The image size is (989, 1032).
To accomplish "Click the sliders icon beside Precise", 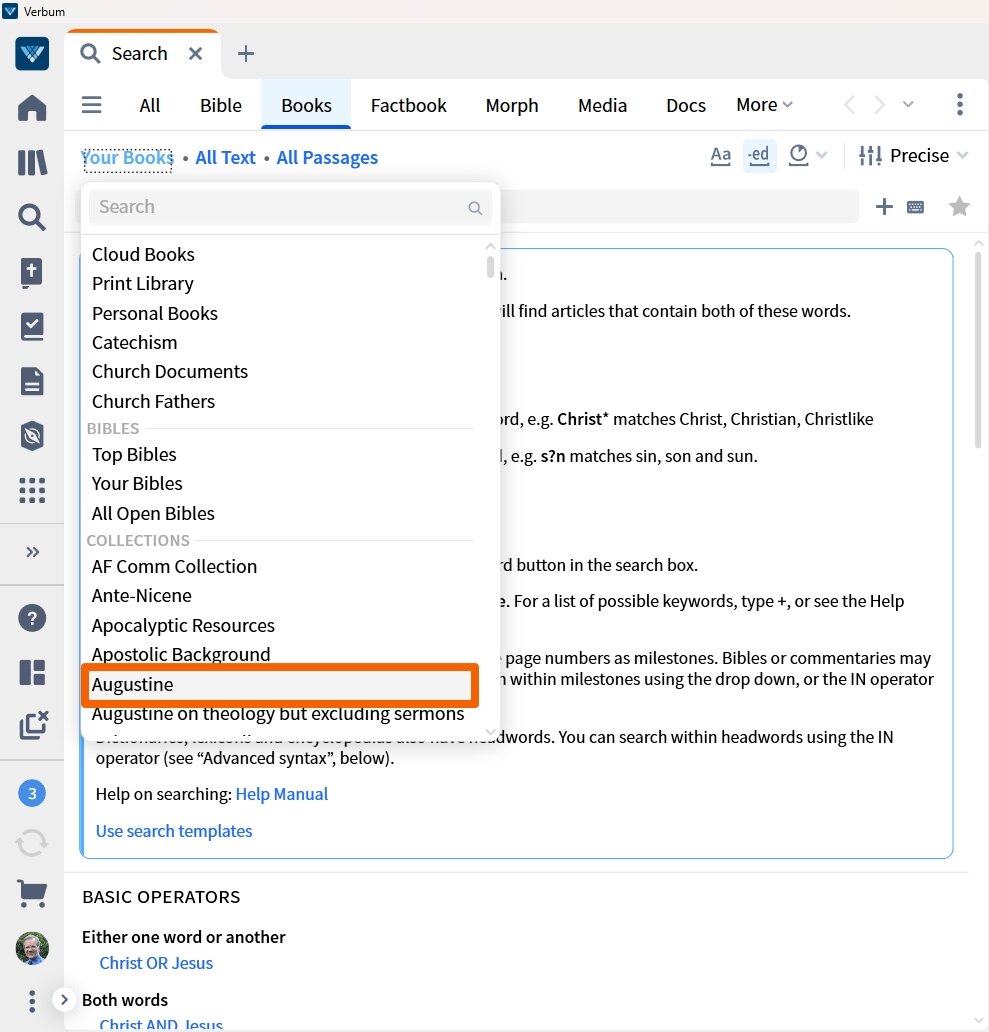I will tap(870, 156).
